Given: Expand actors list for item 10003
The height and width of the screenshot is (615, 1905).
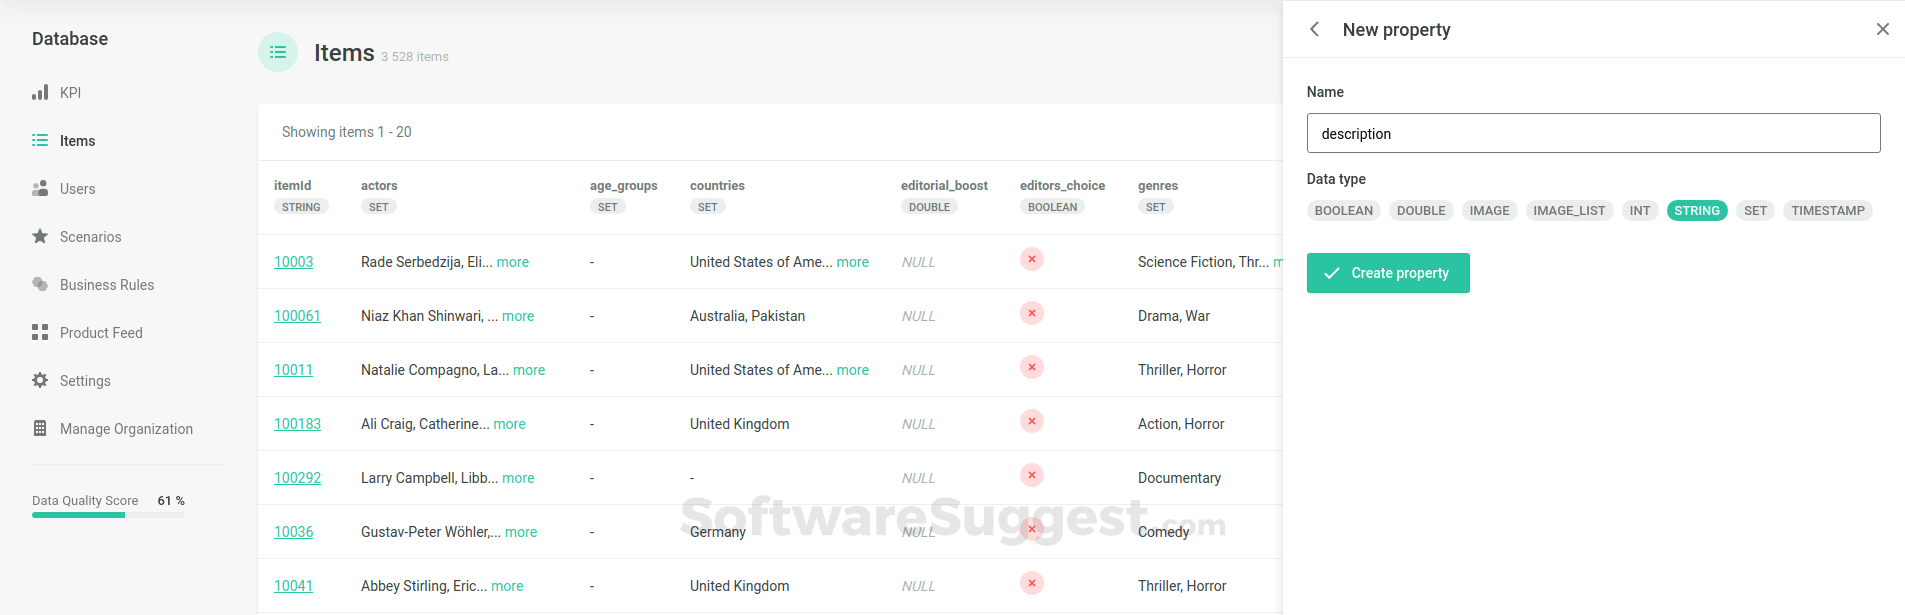Looking at the screenshot, I should click(x=513, y=262).
